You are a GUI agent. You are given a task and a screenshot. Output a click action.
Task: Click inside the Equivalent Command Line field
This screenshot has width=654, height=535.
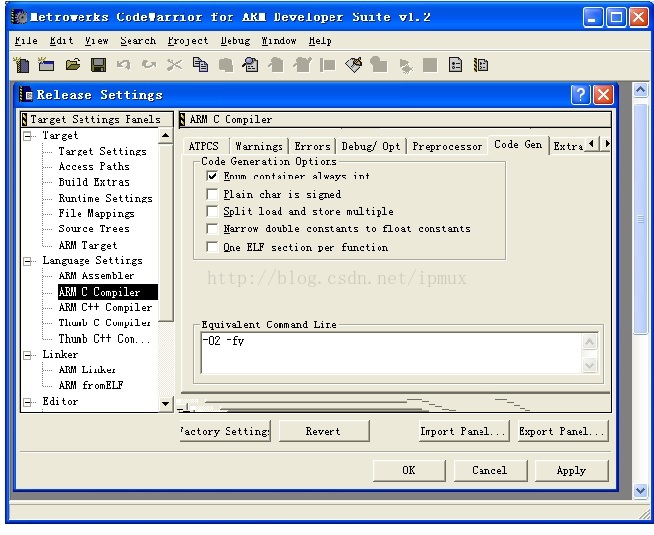point(392,353)
